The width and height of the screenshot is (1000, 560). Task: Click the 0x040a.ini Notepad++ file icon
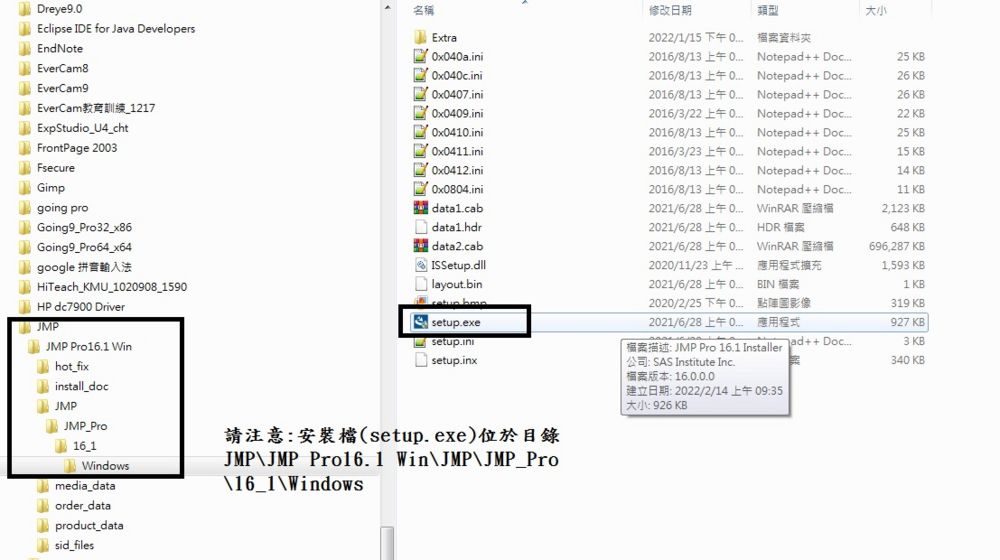(420, 56)
